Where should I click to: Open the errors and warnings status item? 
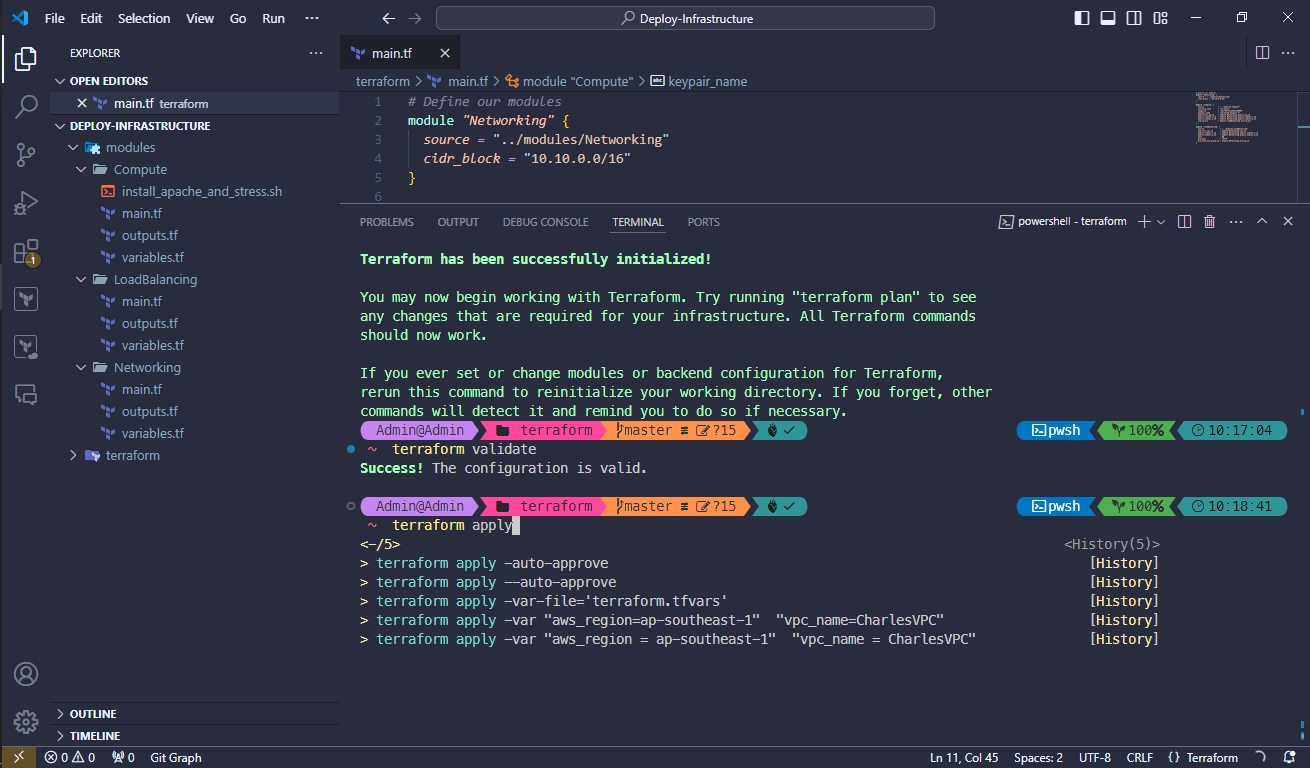[70, 757]
